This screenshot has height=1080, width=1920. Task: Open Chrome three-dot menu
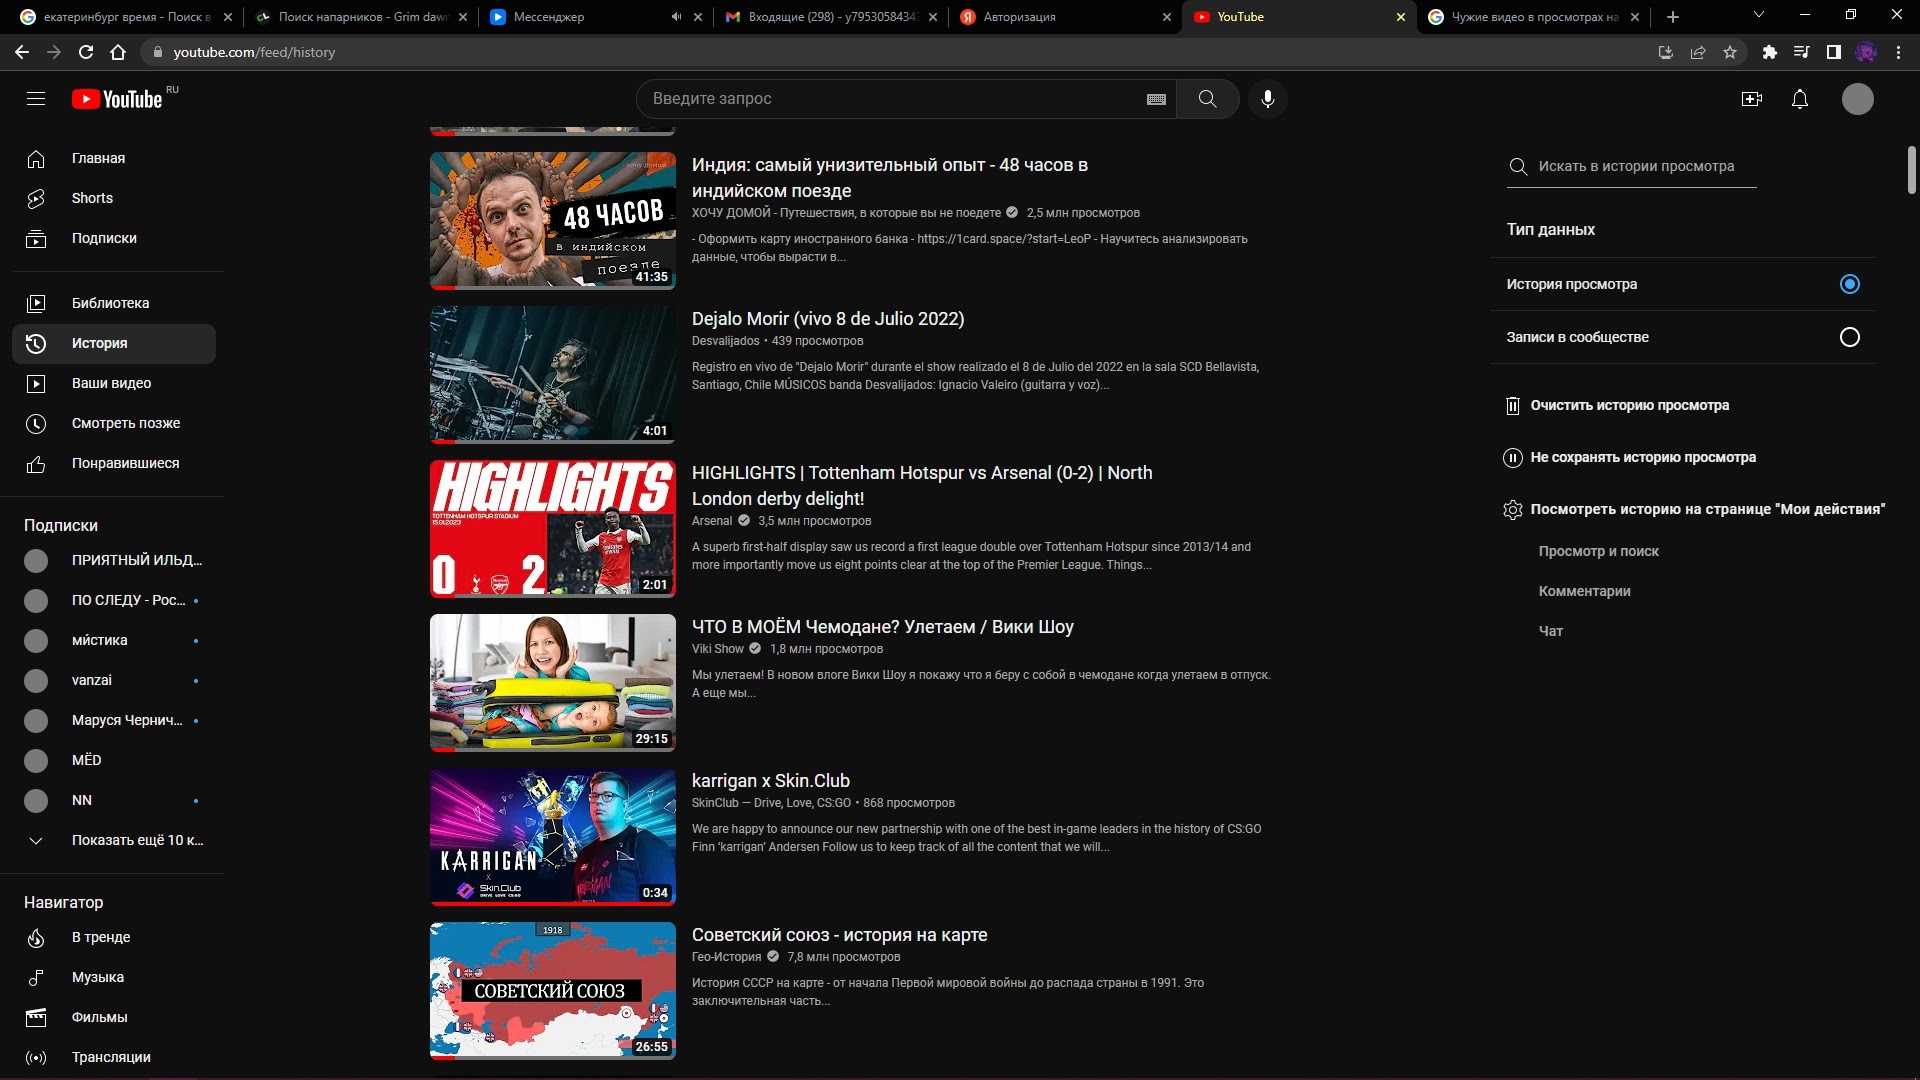click(x=1898, y=52)
